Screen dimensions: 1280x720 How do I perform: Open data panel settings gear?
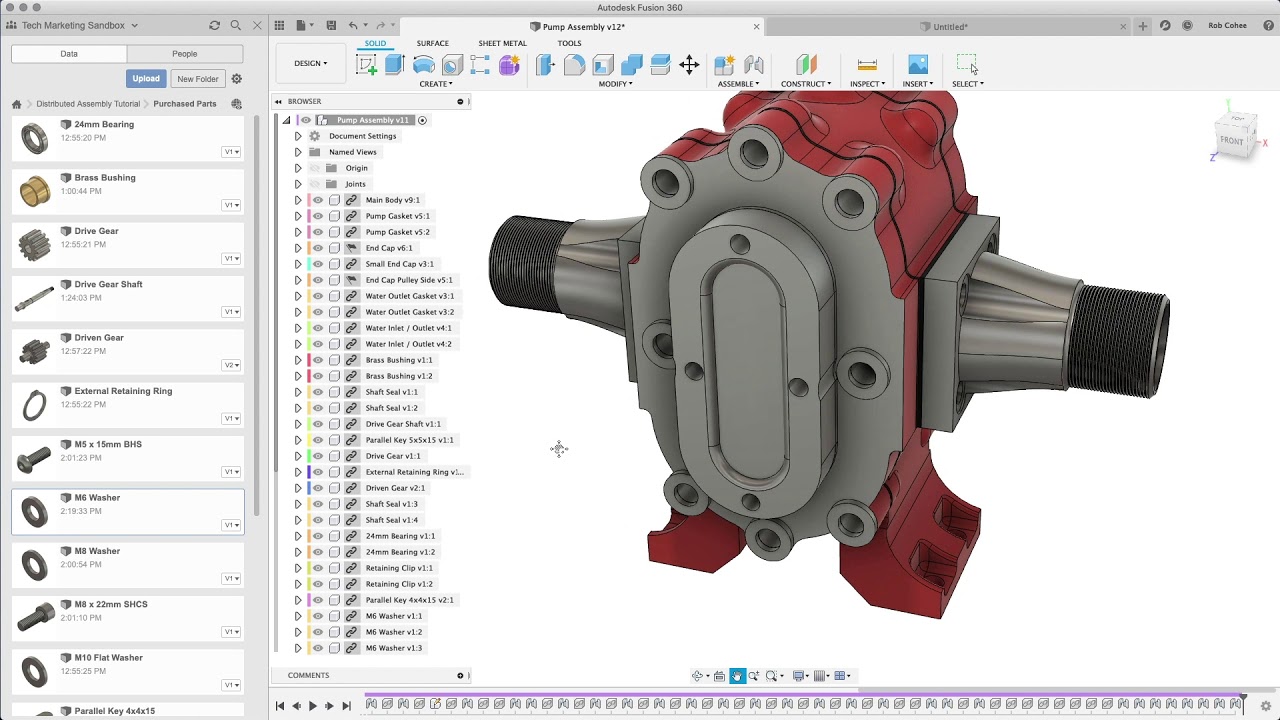(x=237, y=79)
